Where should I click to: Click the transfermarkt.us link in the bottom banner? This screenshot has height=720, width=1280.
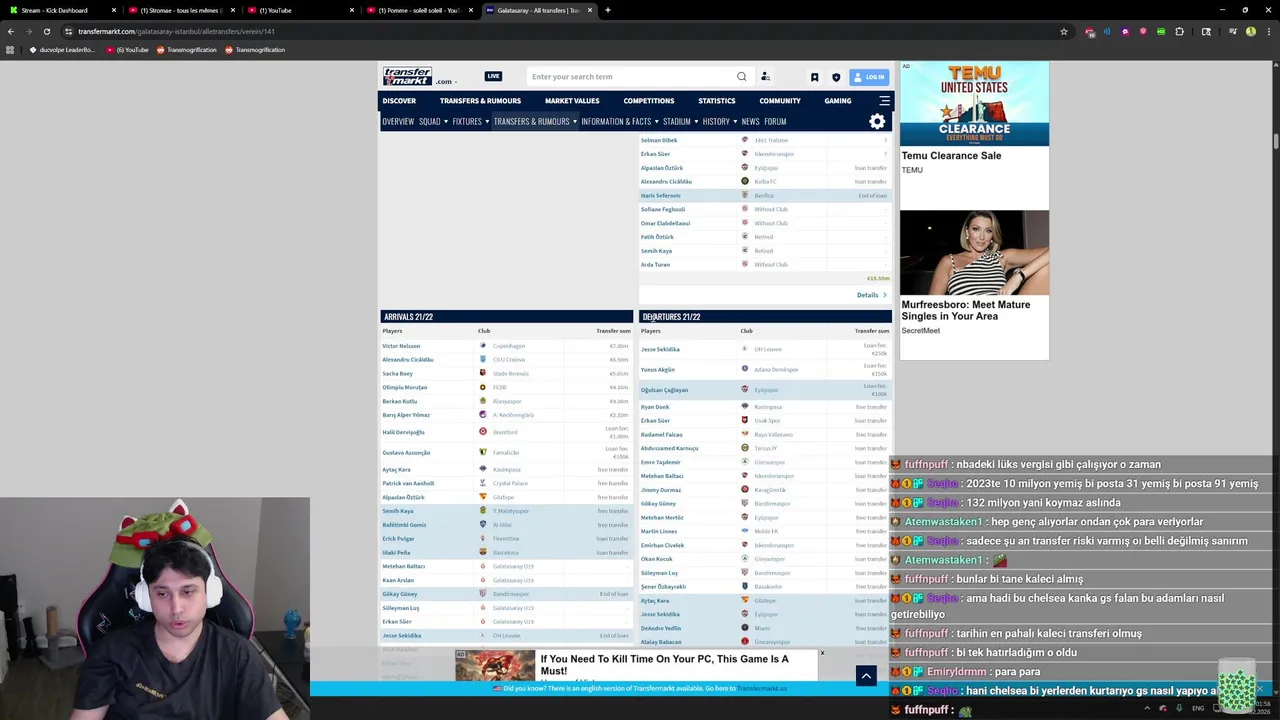click(x=762, y=688)
